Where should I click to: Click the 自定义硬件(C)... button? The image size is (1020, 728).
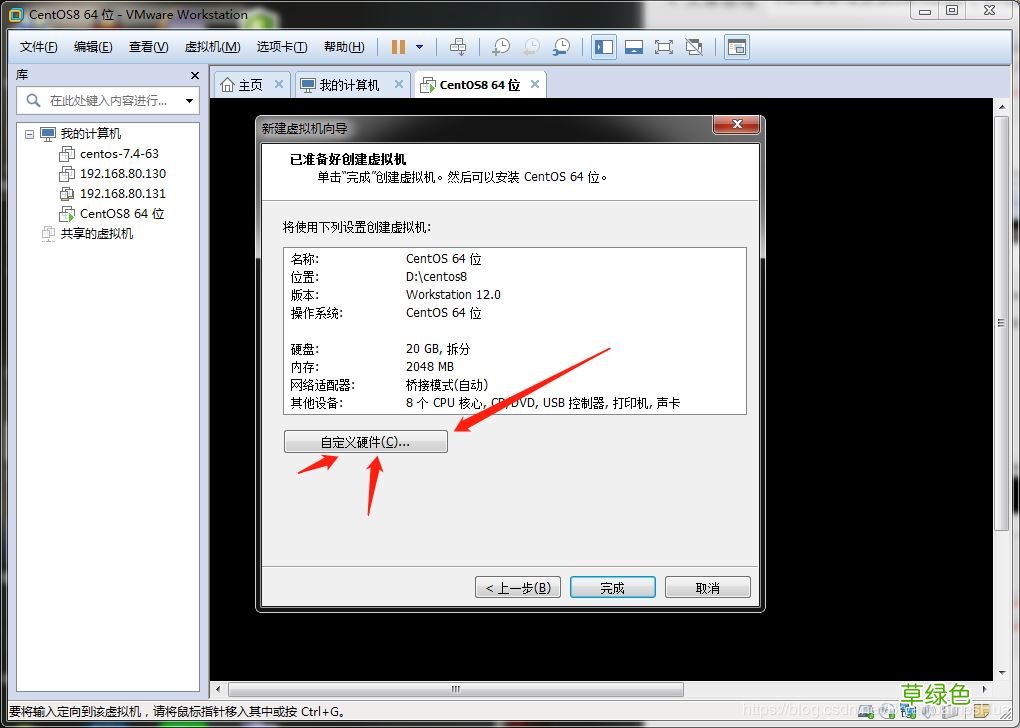366,442
